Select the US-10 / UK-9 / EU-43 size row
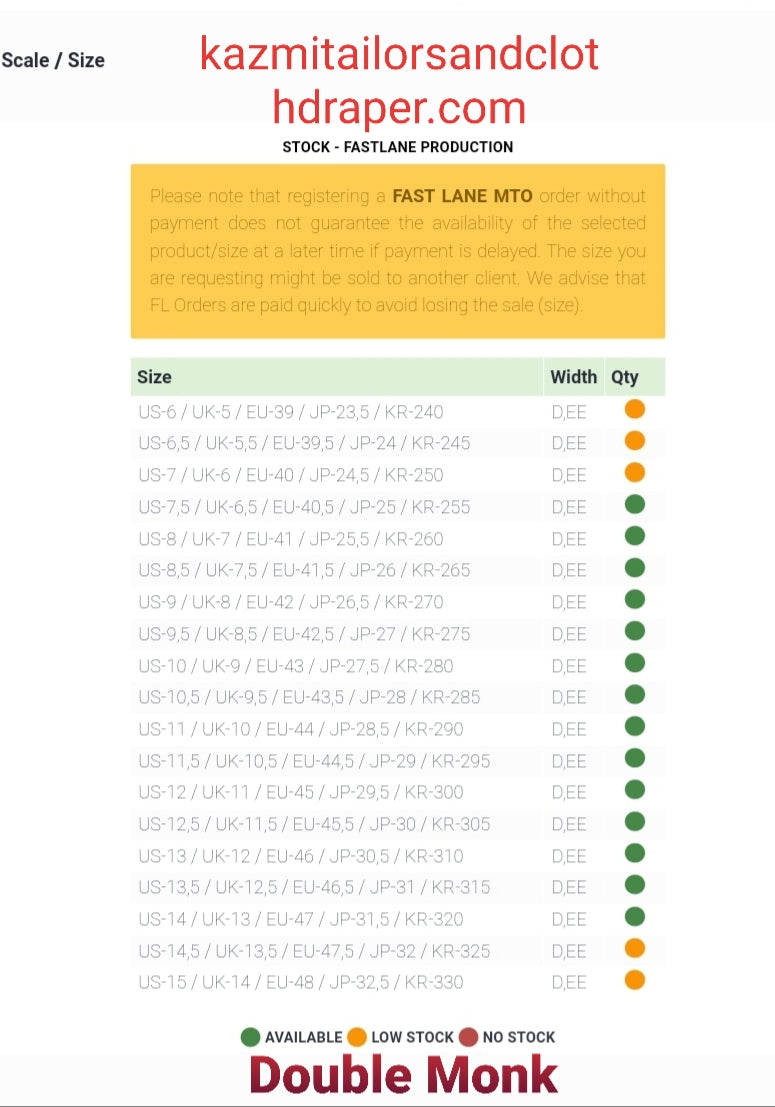The height and width of the screenshot is (1107, 775). click(x=296, y=666)
